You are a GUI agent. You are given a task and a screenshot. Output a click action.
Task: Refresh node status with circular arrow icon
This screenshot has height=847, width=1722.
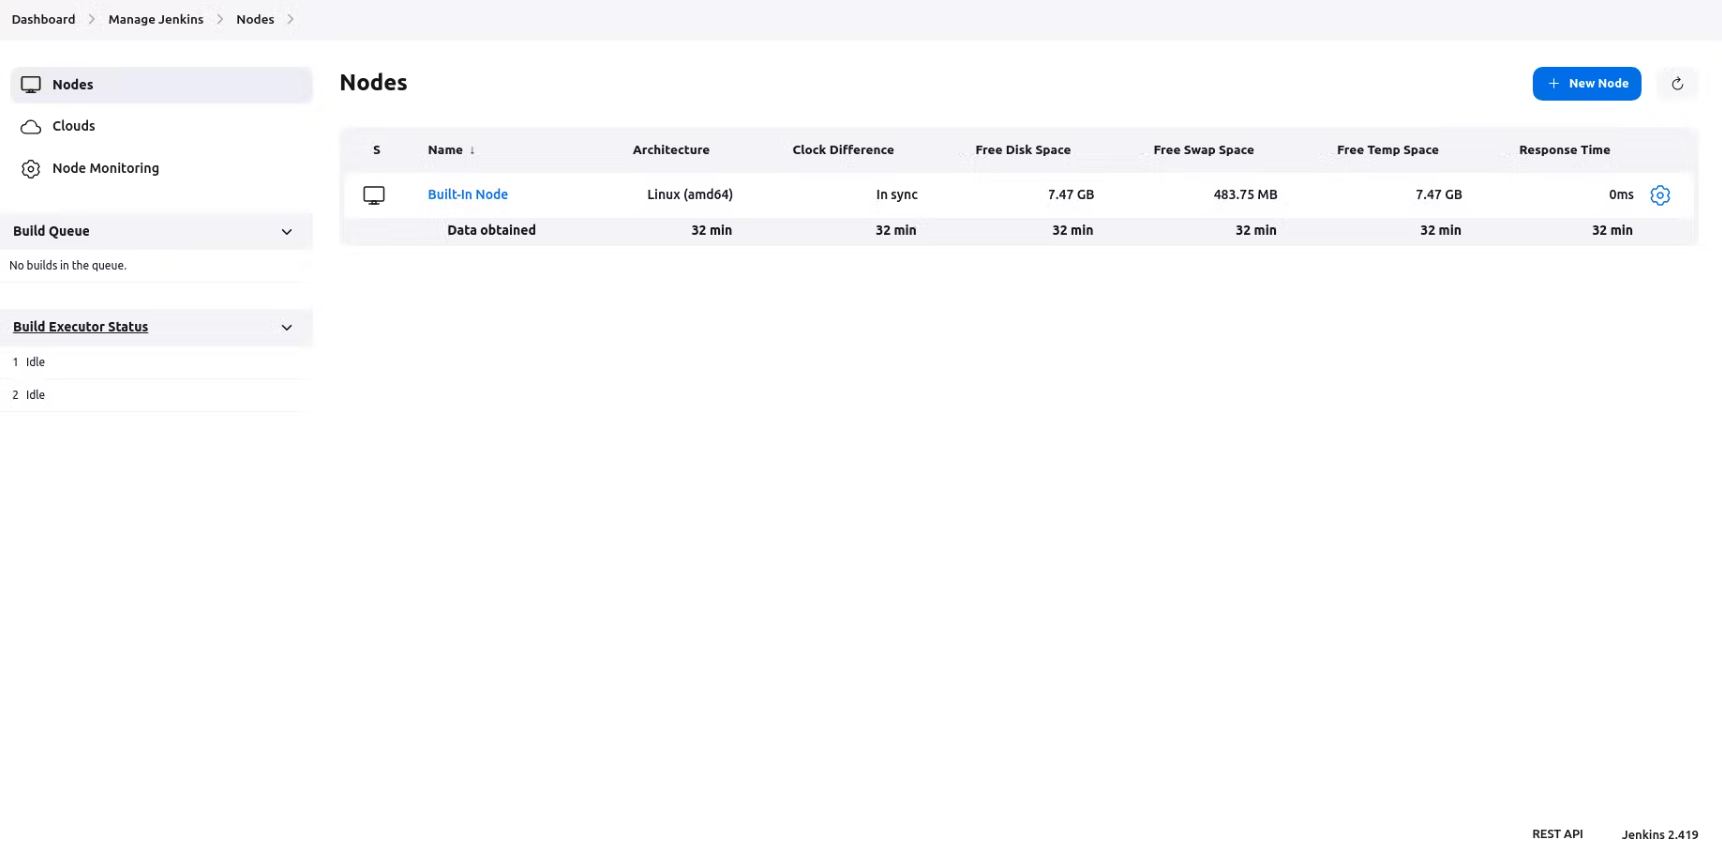(x=1677, y=84)
